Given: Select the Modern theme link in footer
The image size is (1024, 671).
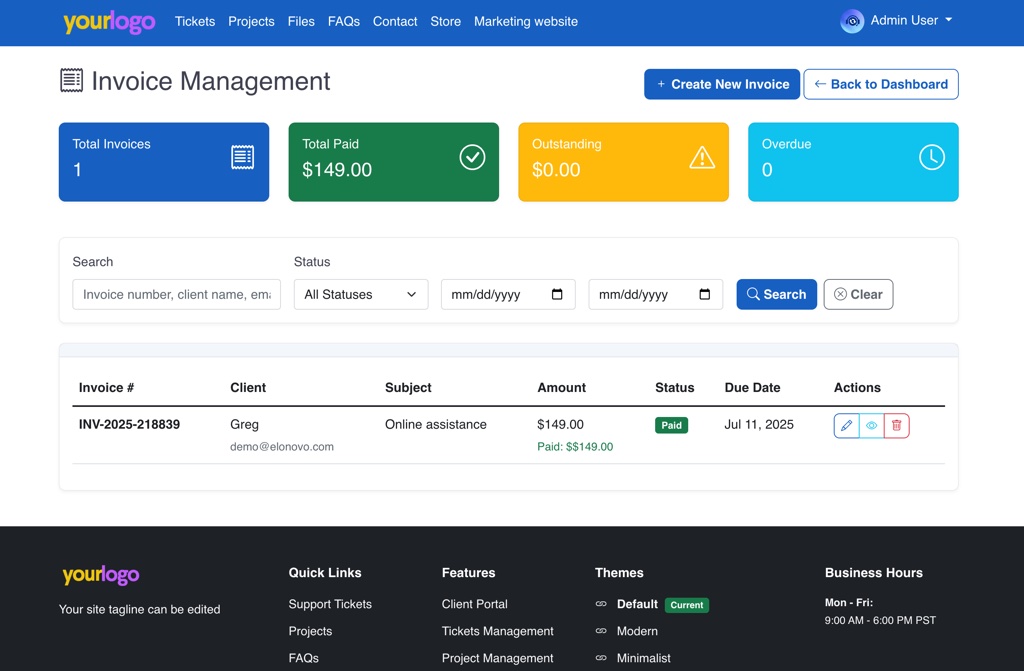Looking at the screenshot, I should point(637,631).
